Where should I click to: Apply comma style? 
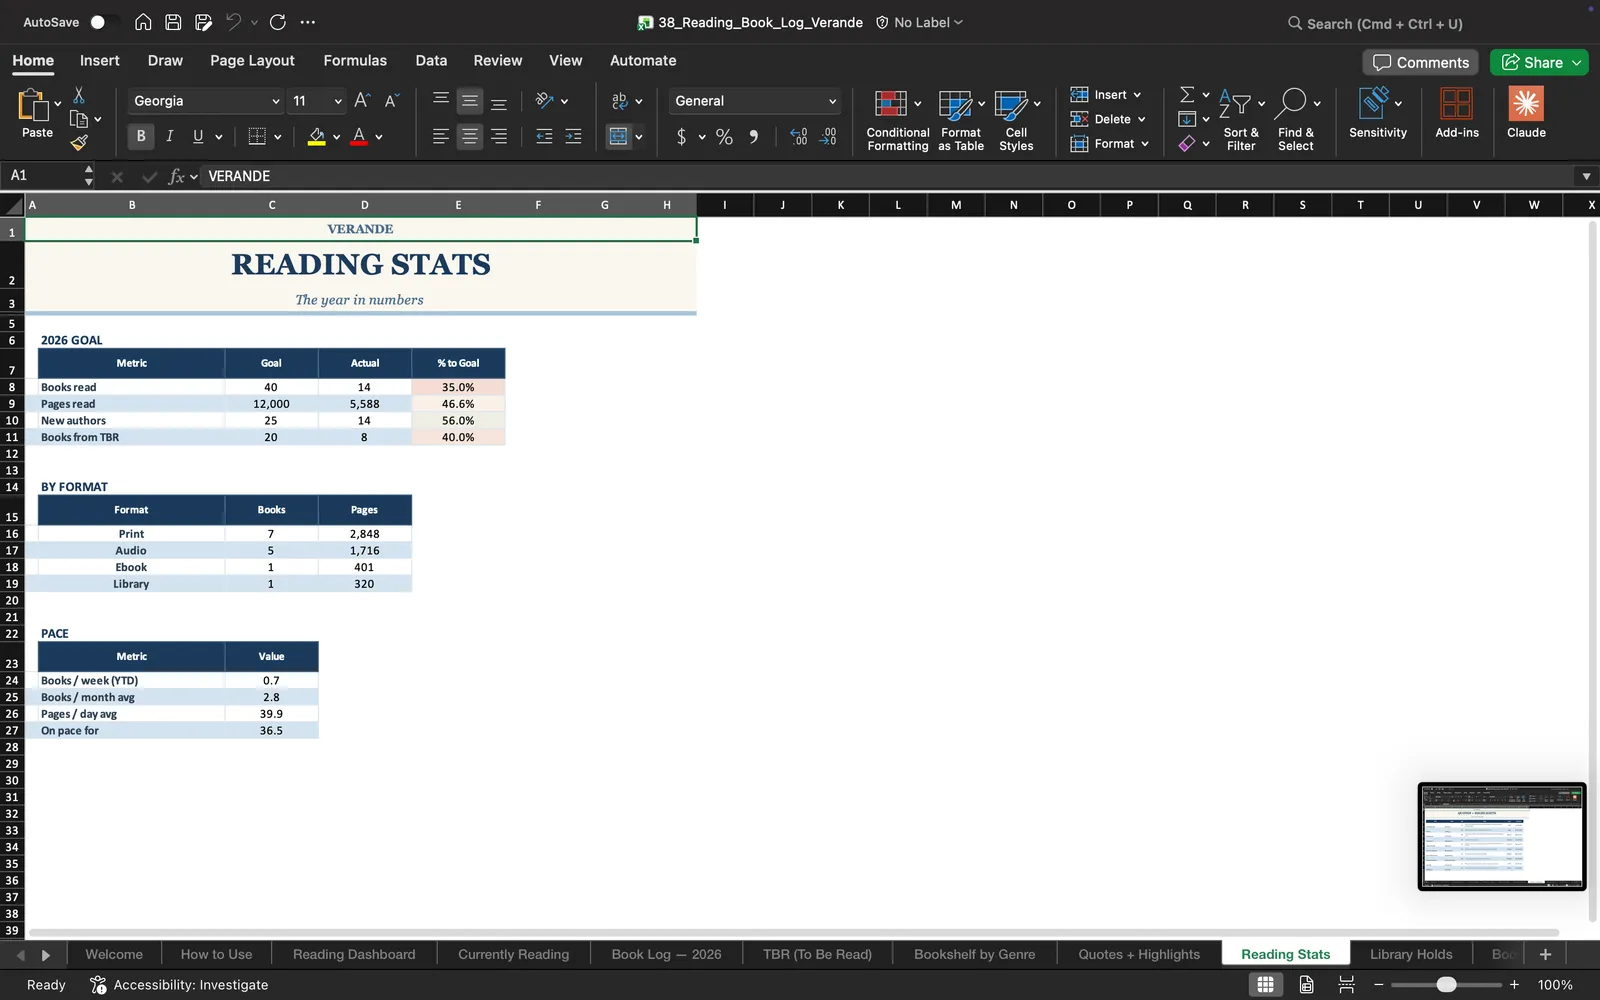pos(754,137)
